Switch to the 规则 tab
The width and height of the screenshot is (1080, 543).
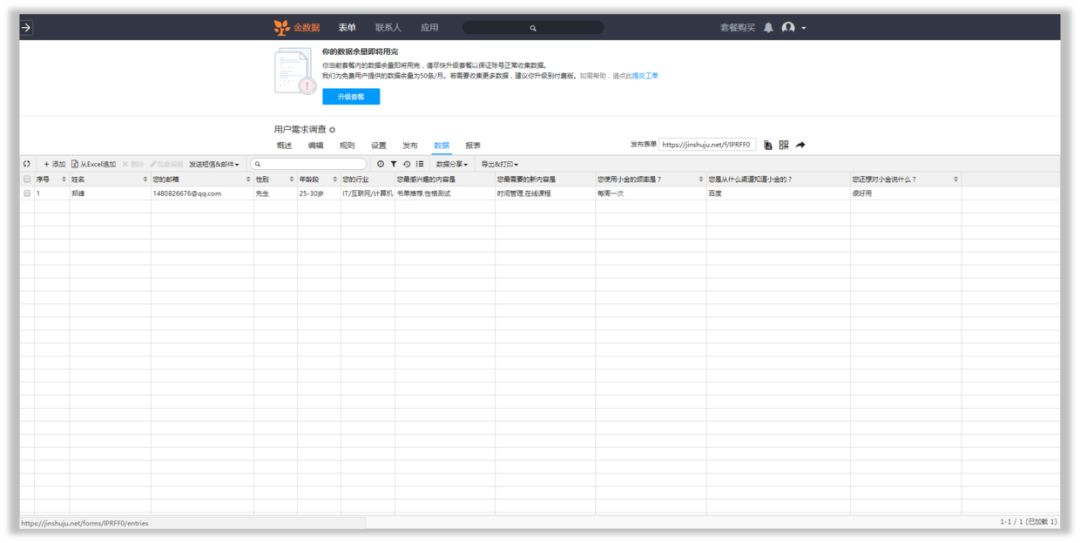347,145
